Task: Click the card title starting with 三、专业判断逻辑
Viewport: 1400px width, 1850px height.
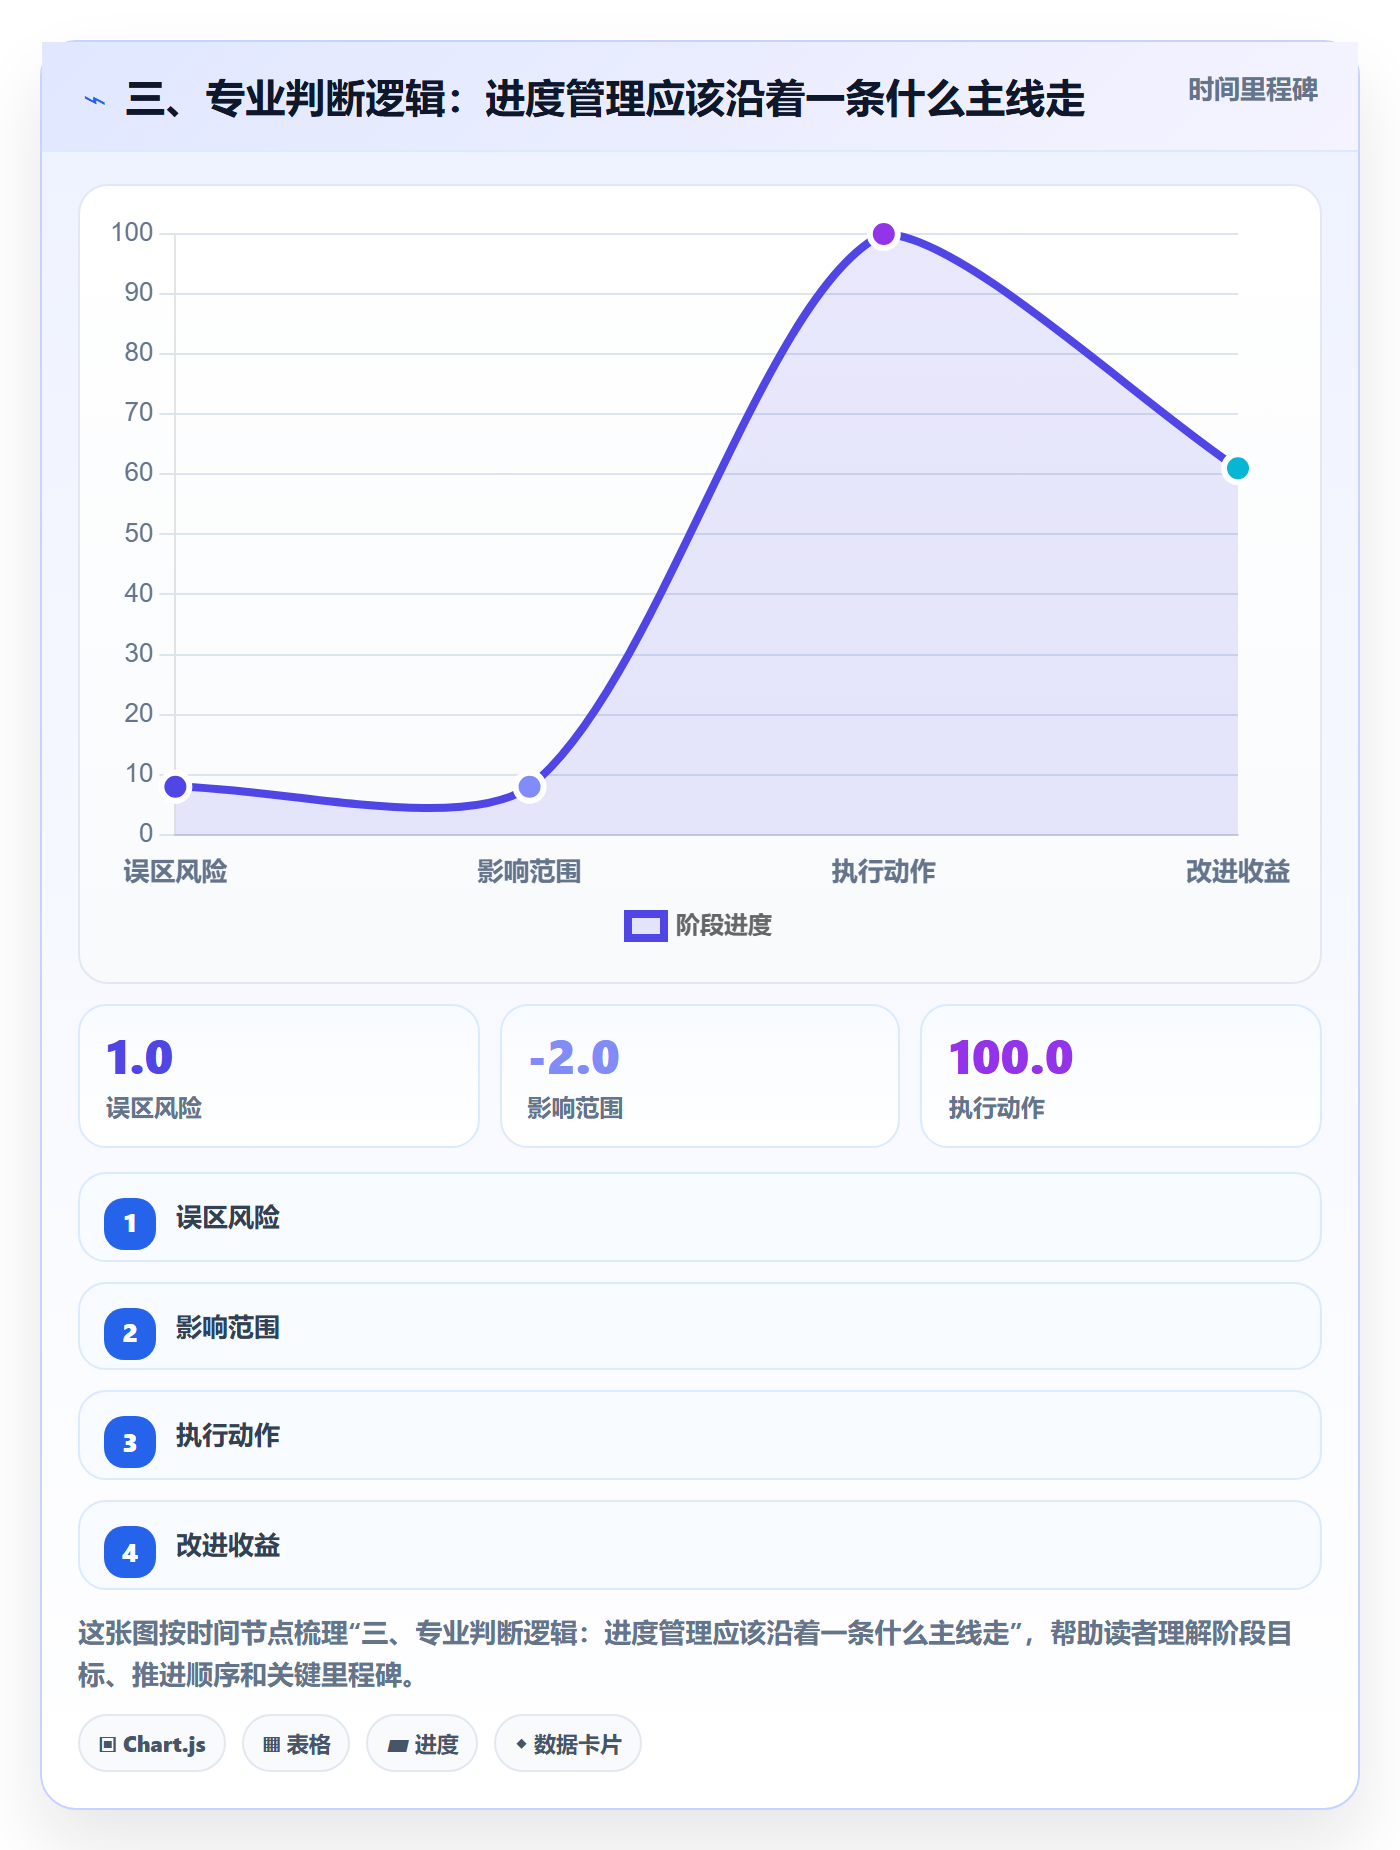Action: (x=605, y=99)
